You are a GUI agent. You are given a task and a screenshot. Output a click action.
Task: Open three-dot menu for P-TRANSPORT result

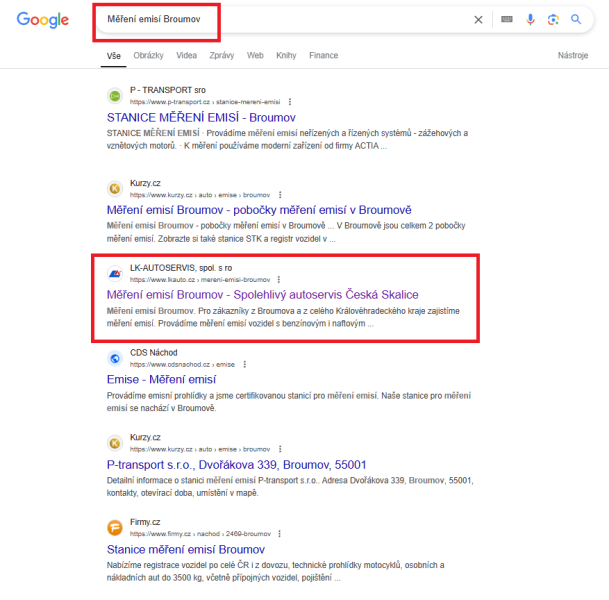point(290,102)
